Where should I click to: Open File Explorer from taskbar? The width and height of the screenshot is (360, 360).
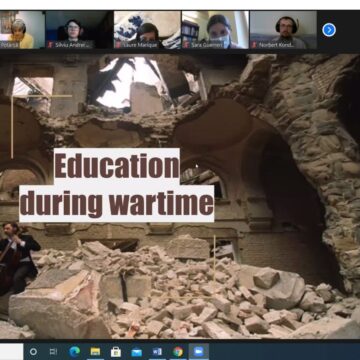pos(95,352)
